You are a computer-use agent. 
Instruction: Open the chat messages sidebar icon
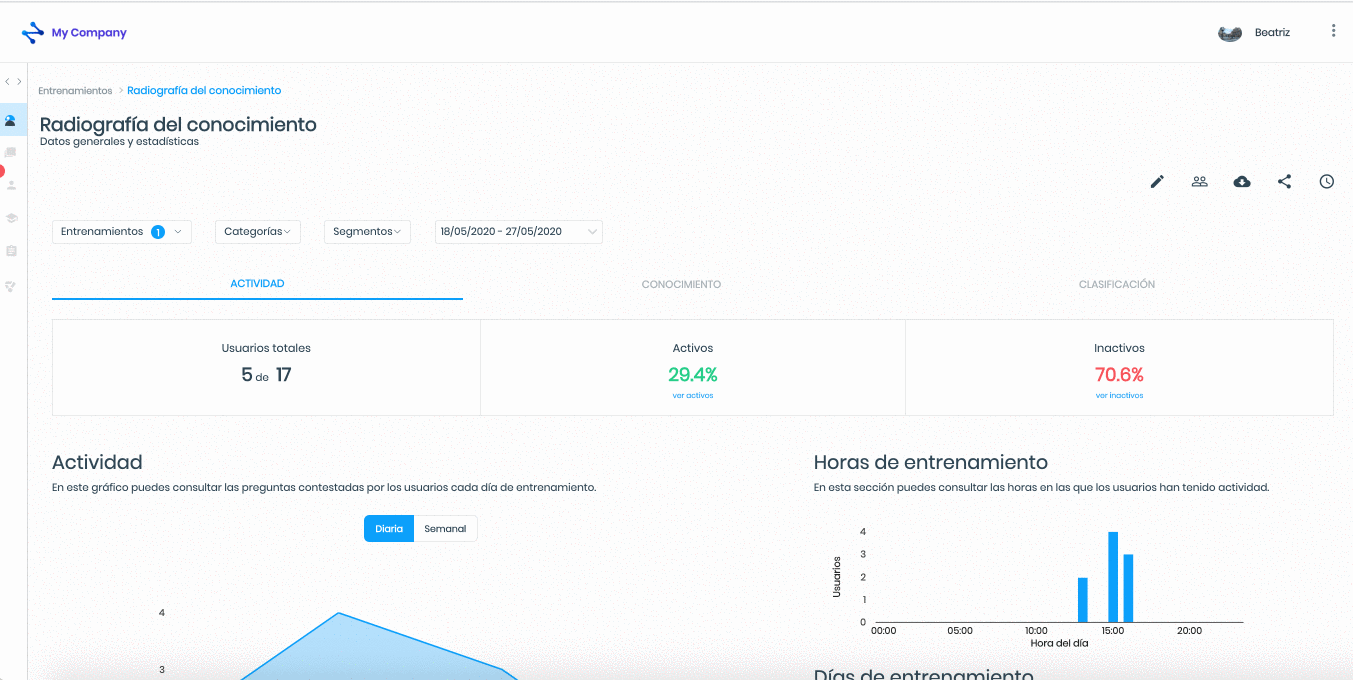tap(11, 153)
